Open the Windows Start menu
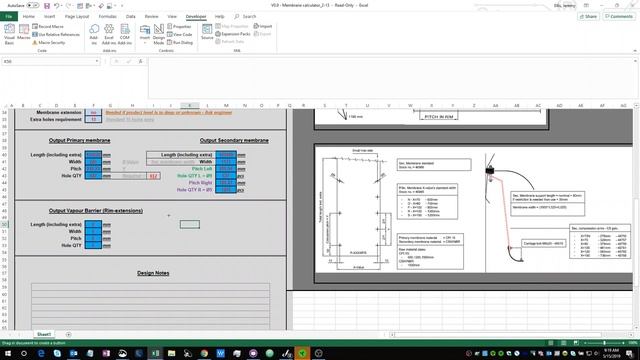 coord(8,353)
